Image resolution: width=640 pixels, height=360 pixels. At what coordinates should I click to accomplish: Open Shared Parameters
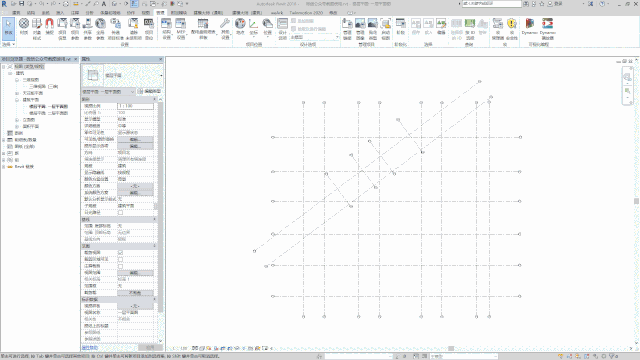click(x=87, y=29)
